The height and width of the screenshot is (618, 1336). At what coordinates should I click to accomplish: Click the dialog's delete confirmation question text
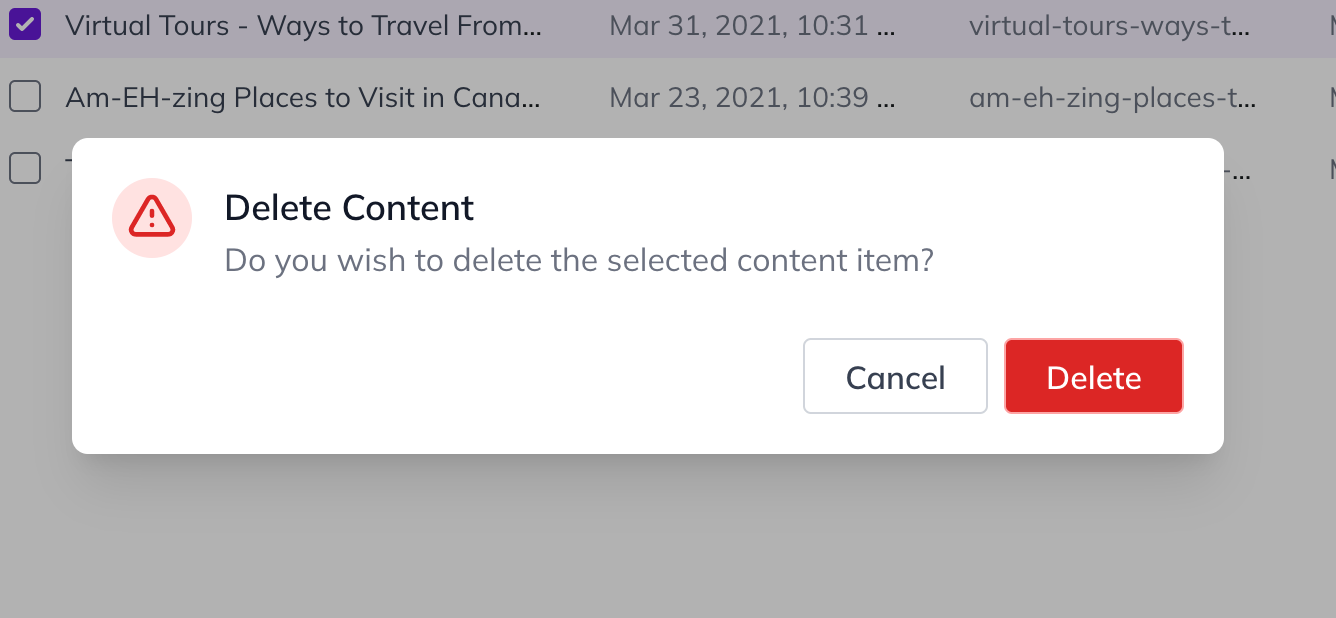click(579, 260)
